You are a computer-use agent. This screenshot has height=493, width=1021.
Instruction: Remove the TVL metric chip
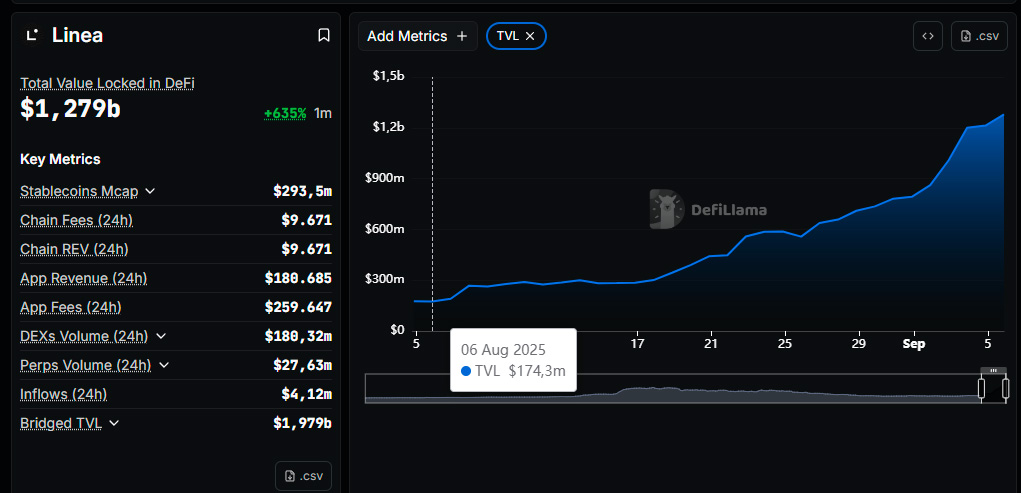coord(530,36)
